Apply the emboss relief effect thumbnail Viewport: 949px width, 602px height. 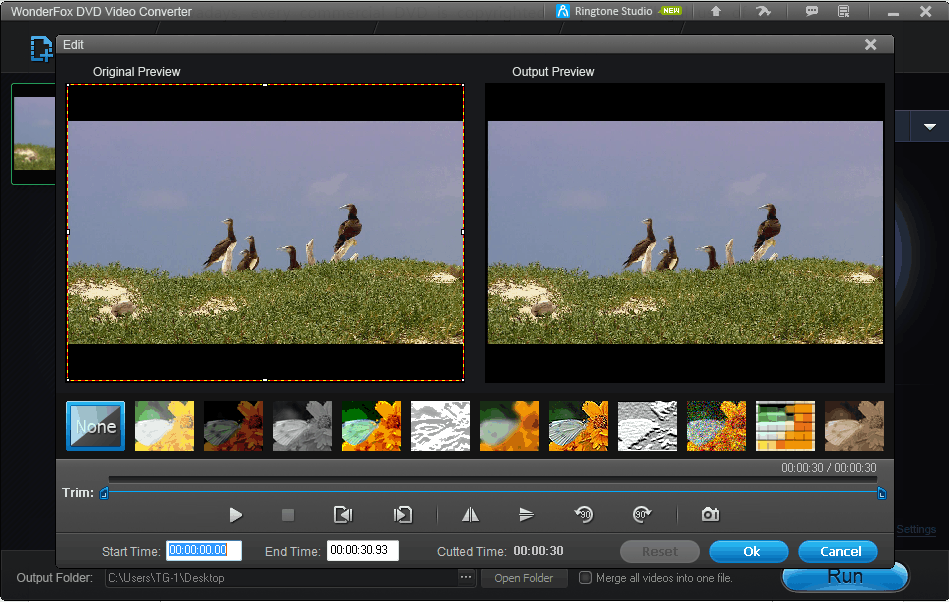(x=648, y=426)
